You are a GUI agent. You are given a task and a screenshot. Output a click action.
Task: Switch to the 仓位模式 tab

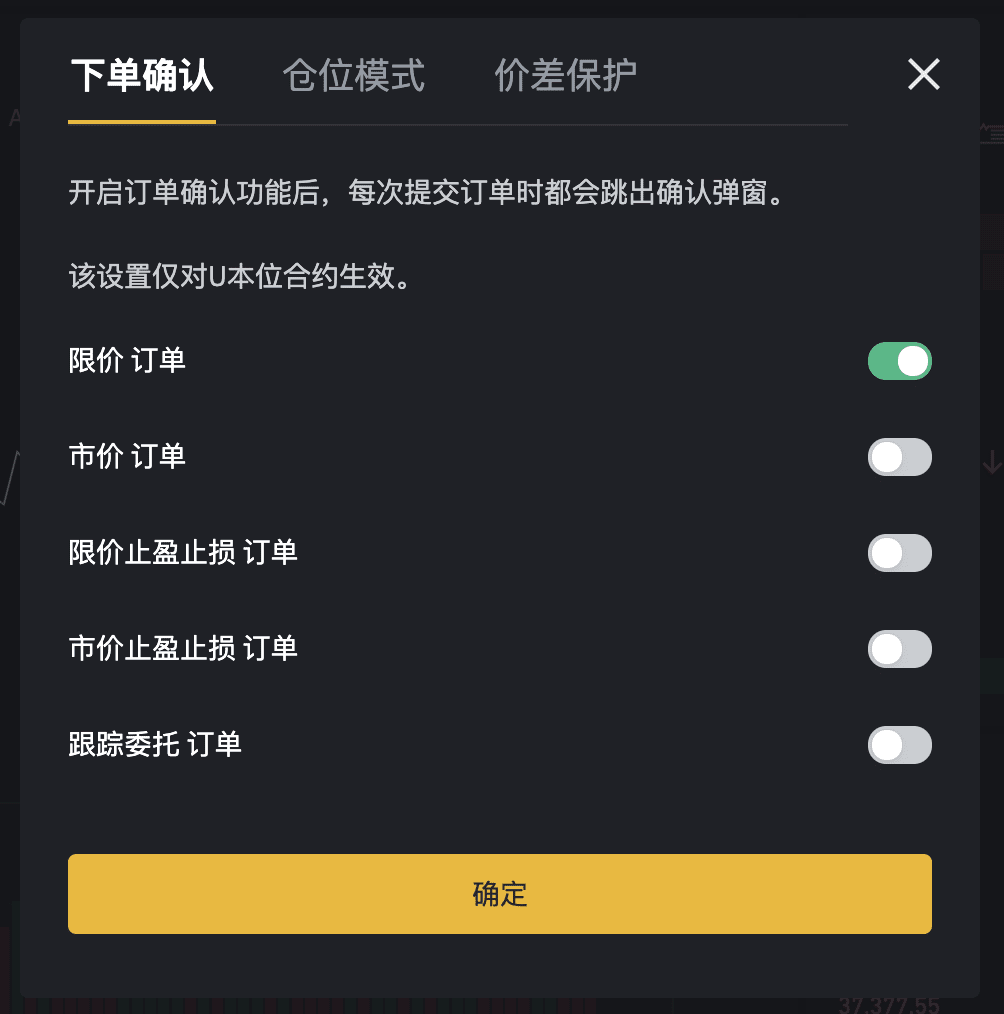pyautogui.click(x=354, y=75)
